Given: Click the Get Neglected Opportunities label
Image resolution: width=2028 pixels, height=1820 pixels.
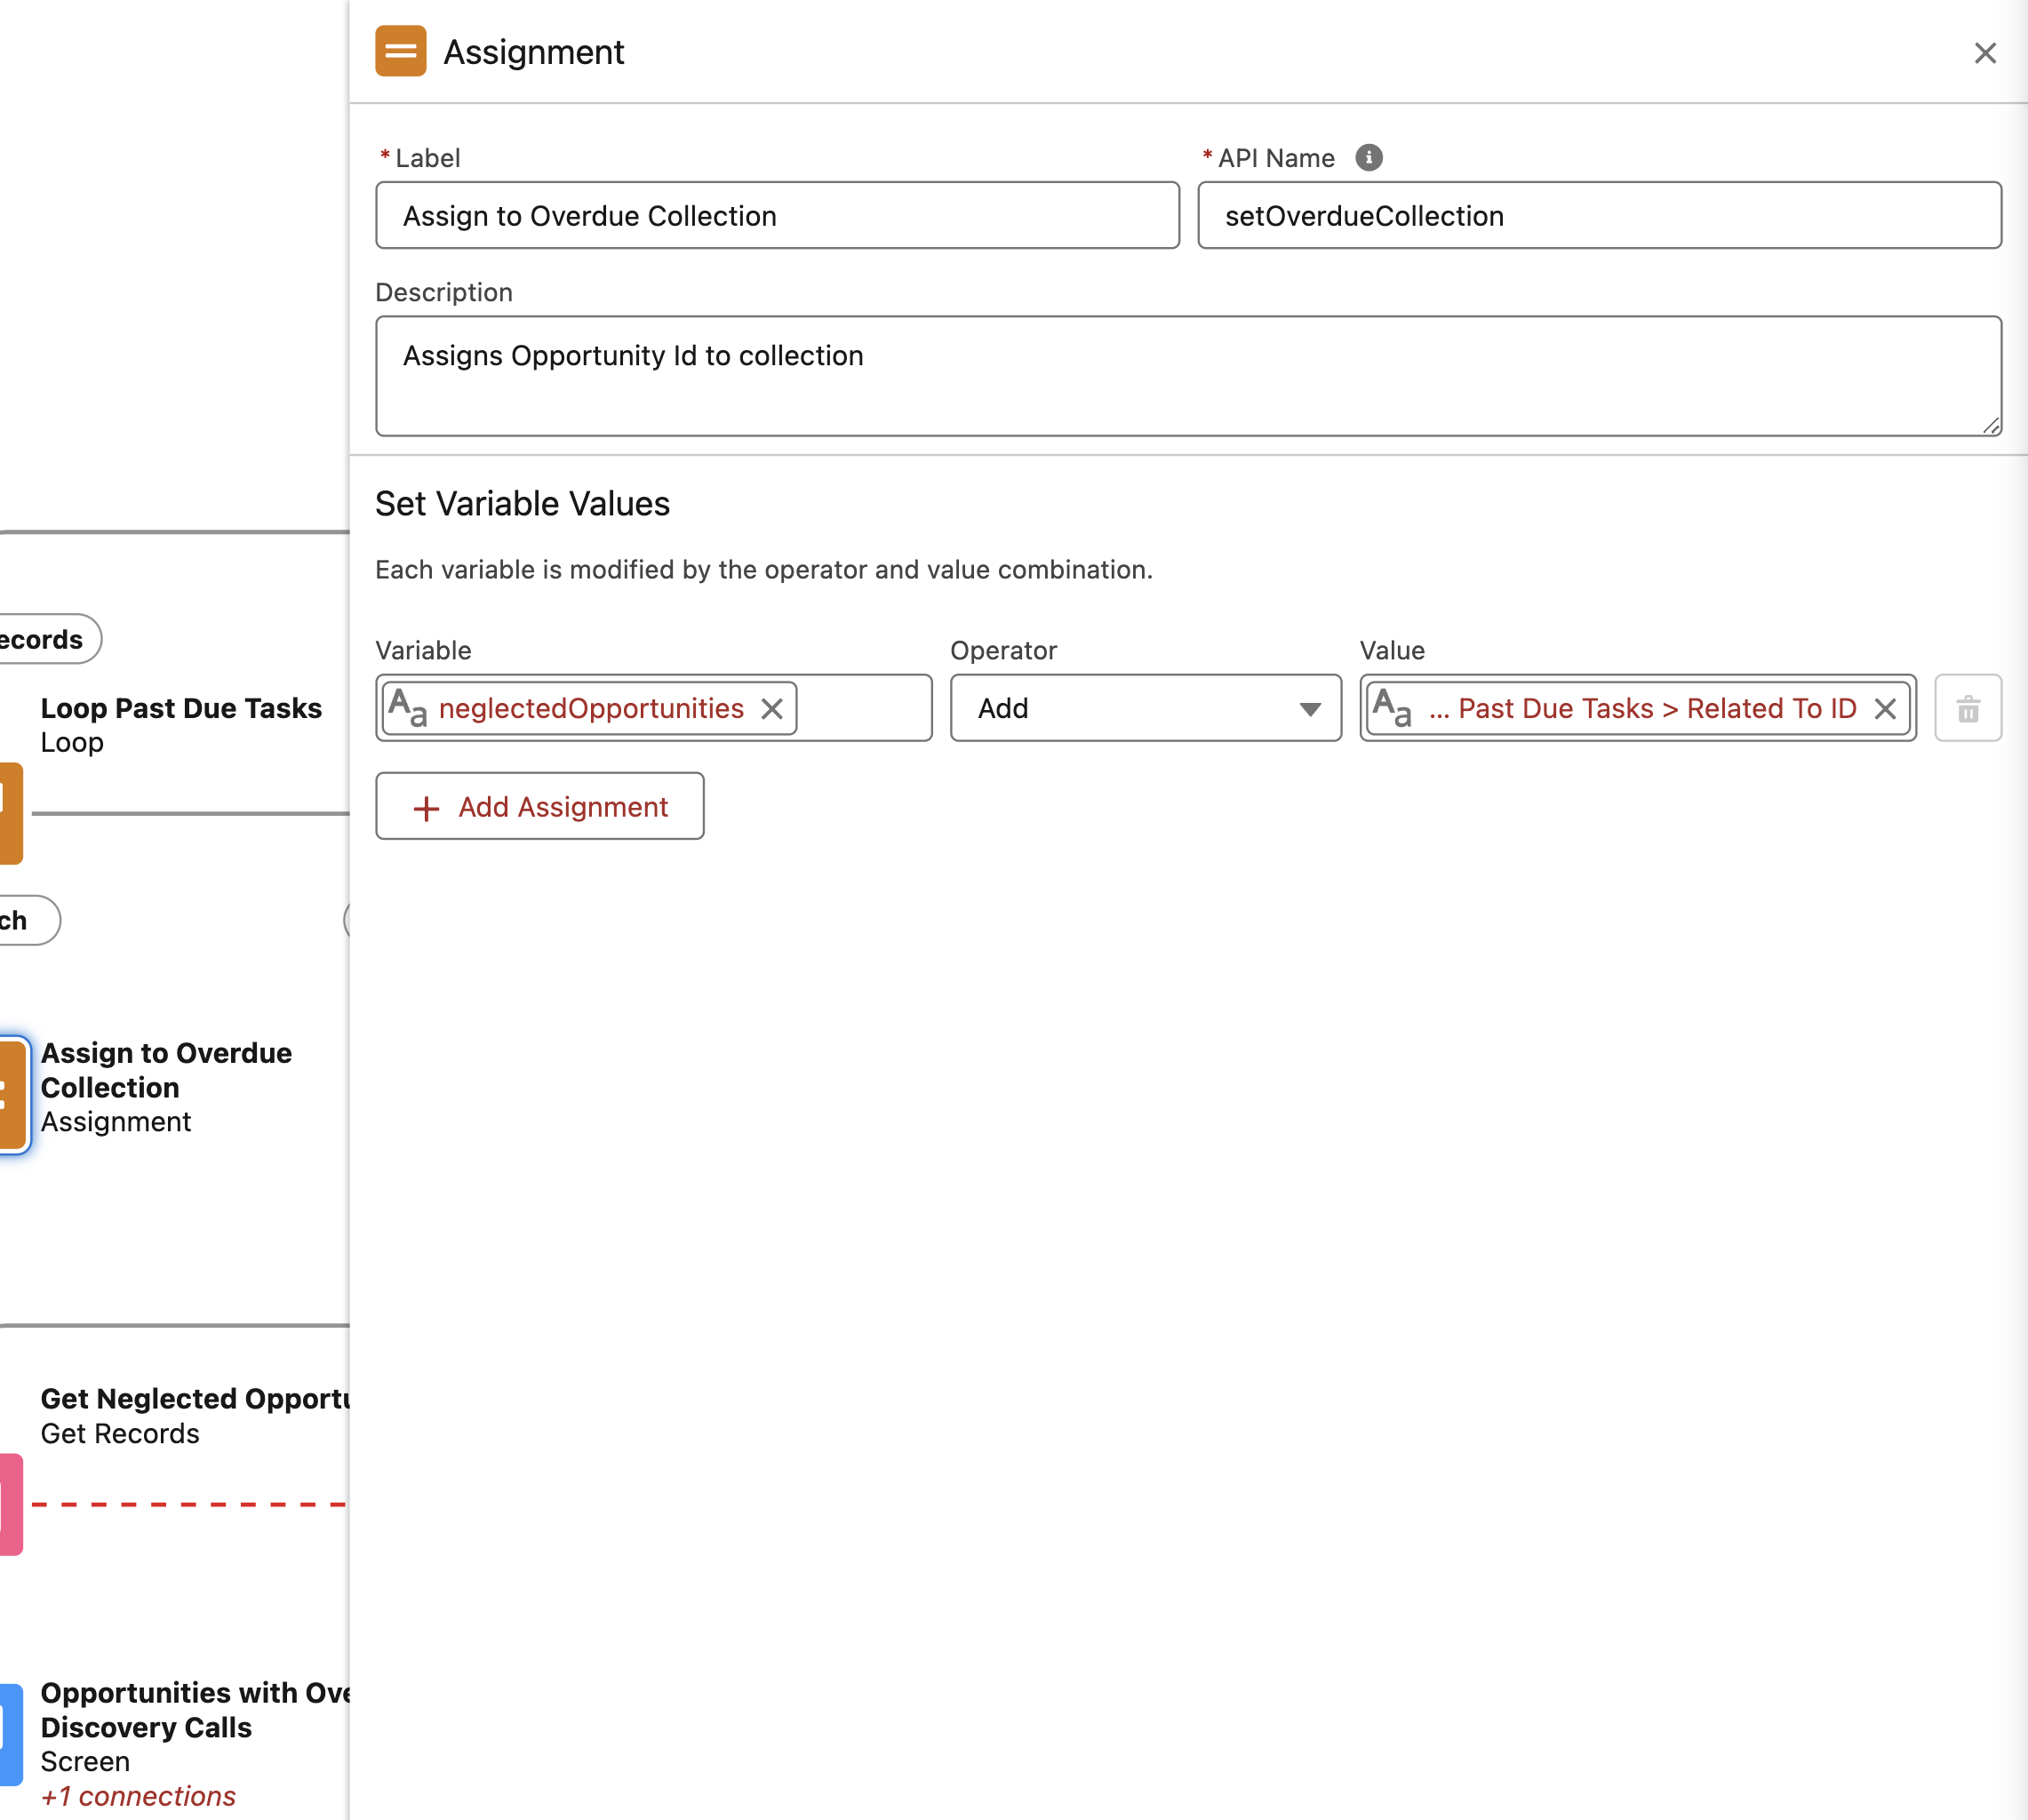Looking at the screenshot, I should 194,1399.
